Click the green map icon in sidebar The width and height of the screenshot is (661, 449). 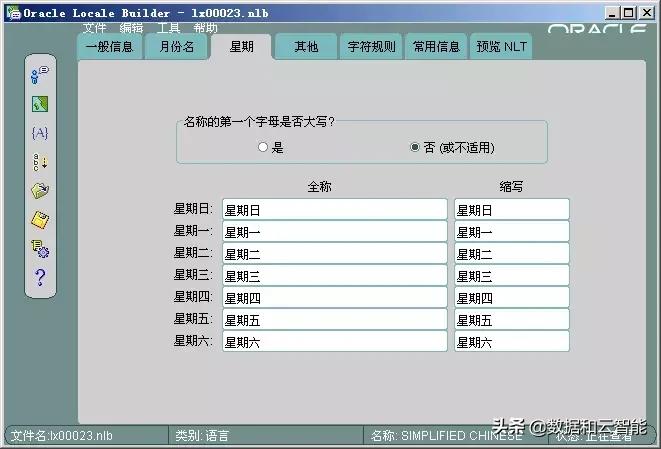coord(40,104)
